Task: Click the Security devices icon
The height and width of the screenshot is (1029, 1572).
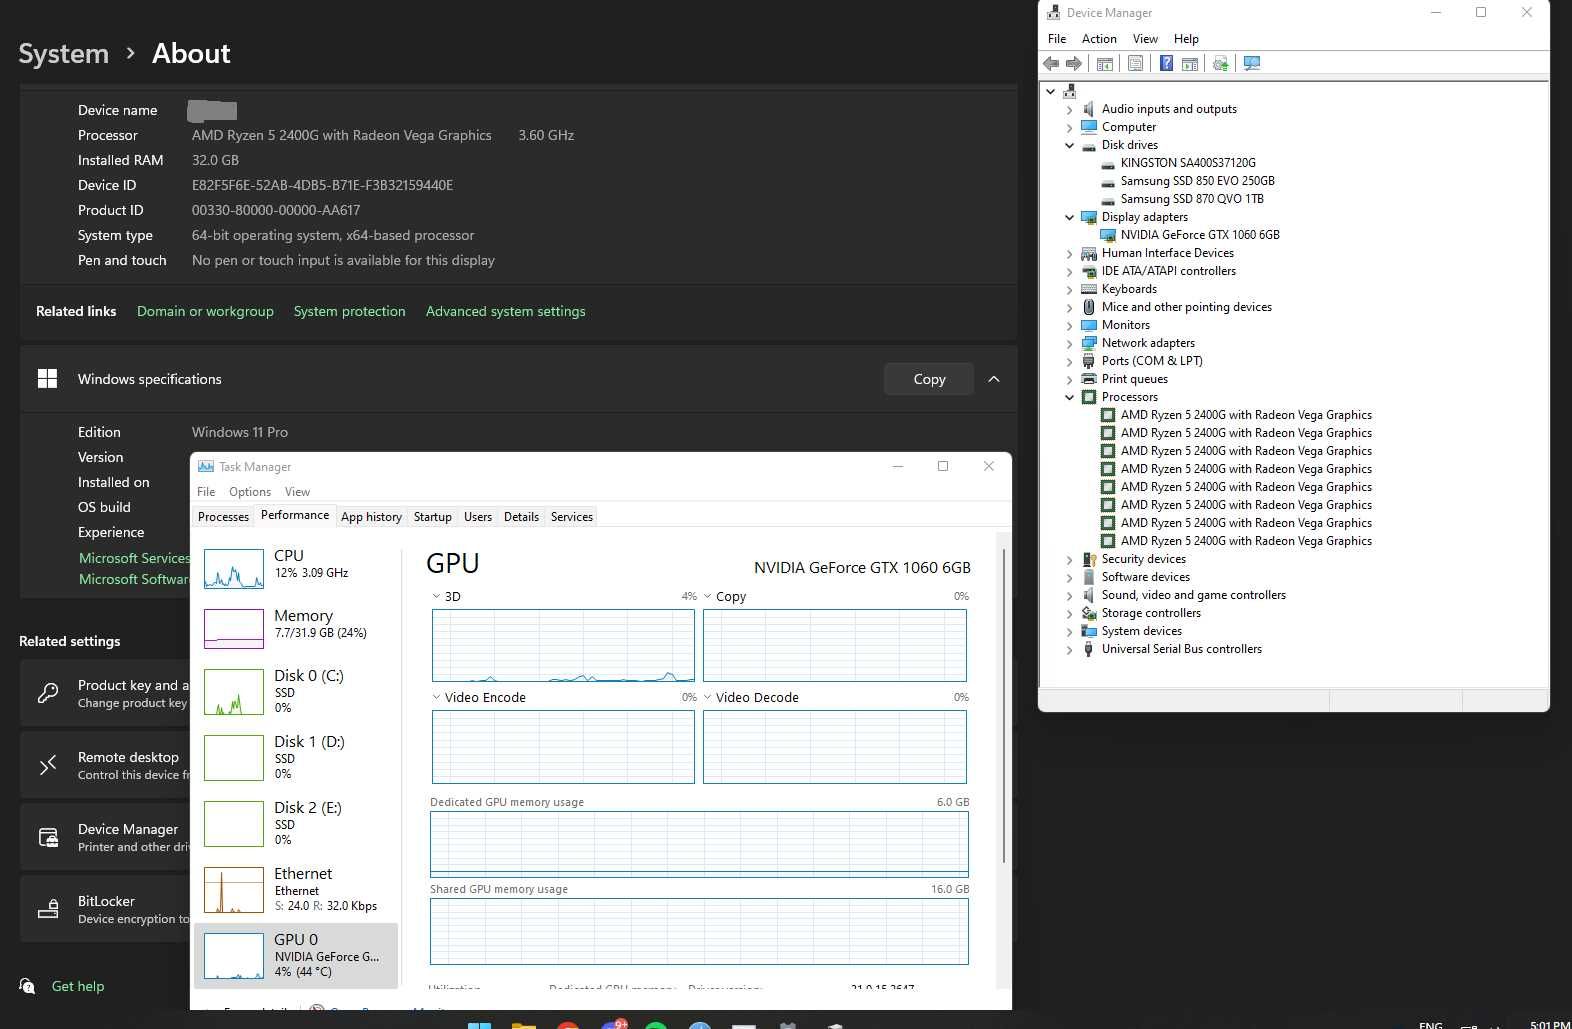Action: click(1089, 559)
